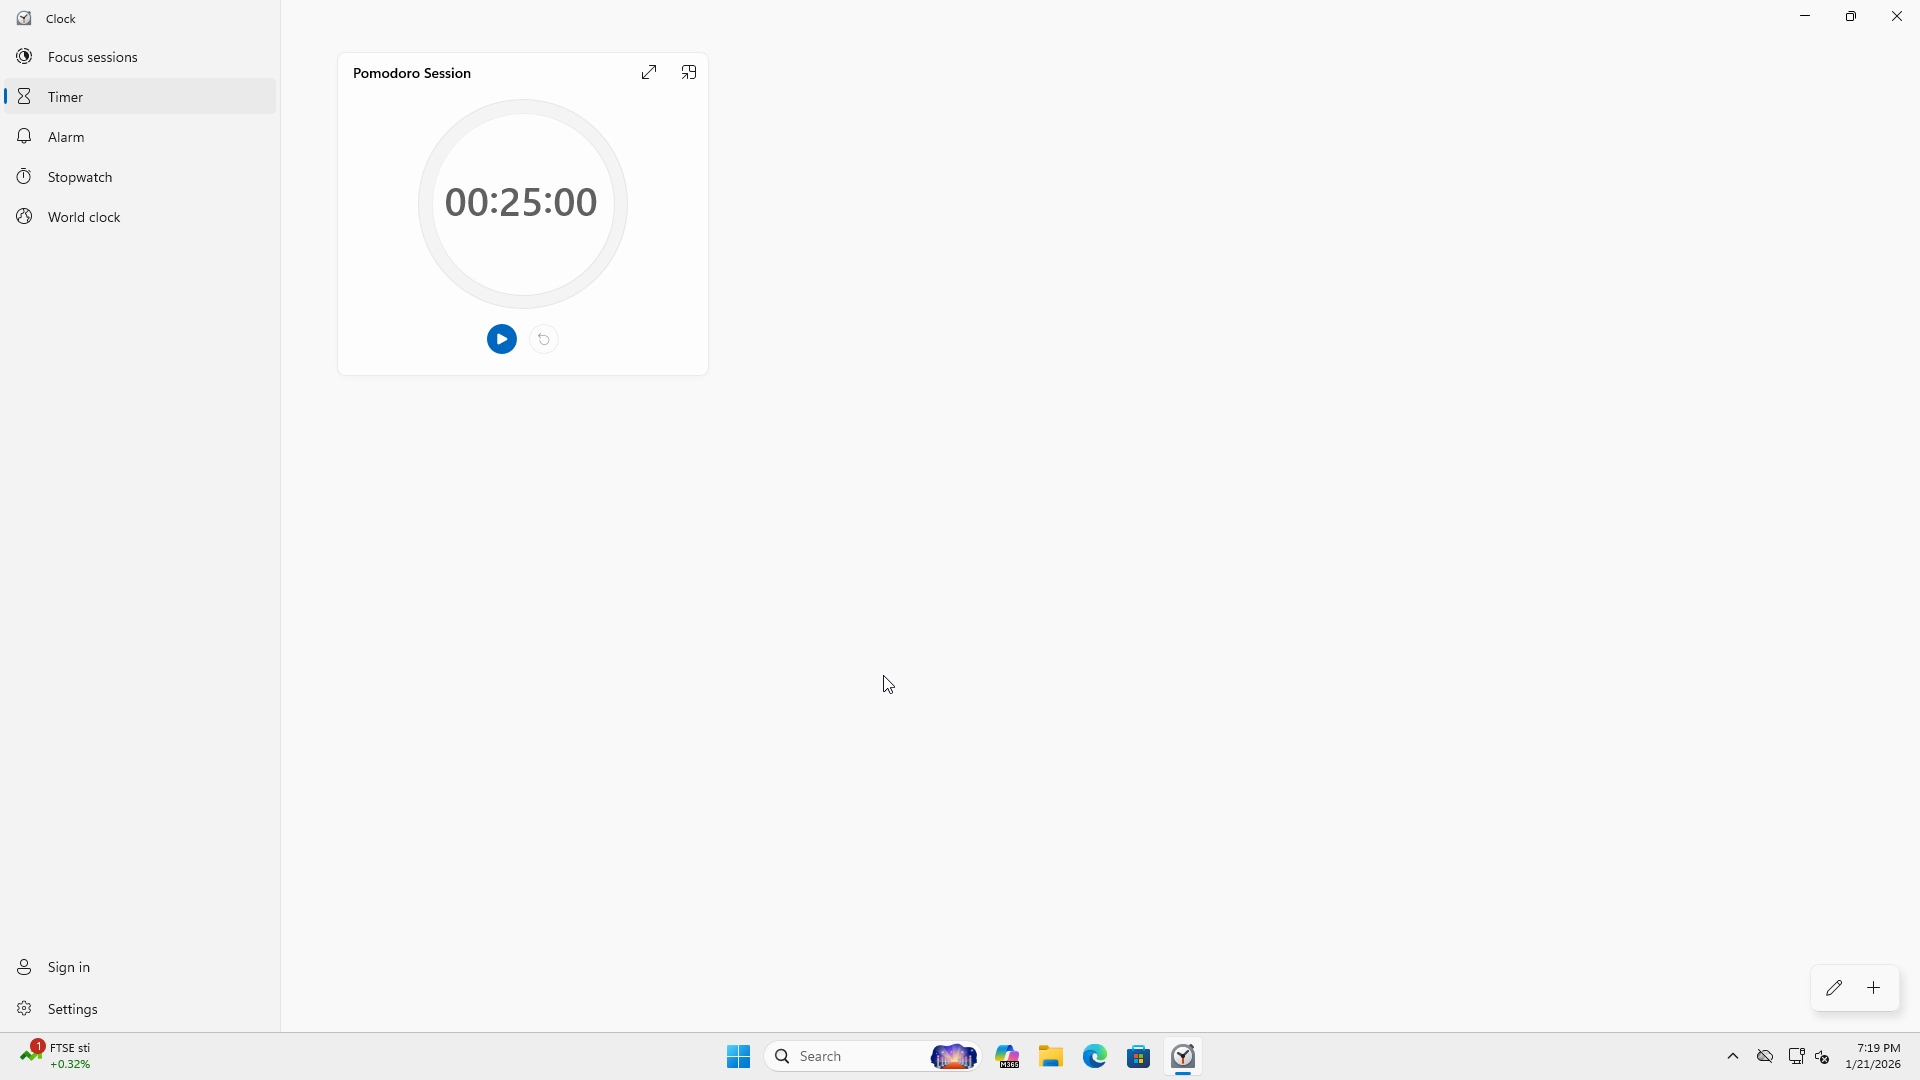
Task: Launch Microsoft Edge from taskbar
Action: (1094, 1056)
